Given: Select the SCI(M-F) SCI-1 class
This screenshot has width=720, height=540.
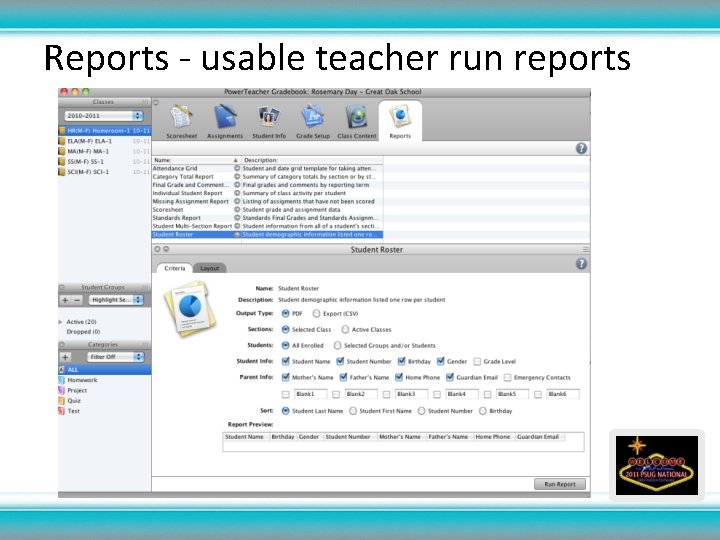Looking at the screenshot, I should click(104, 172).
